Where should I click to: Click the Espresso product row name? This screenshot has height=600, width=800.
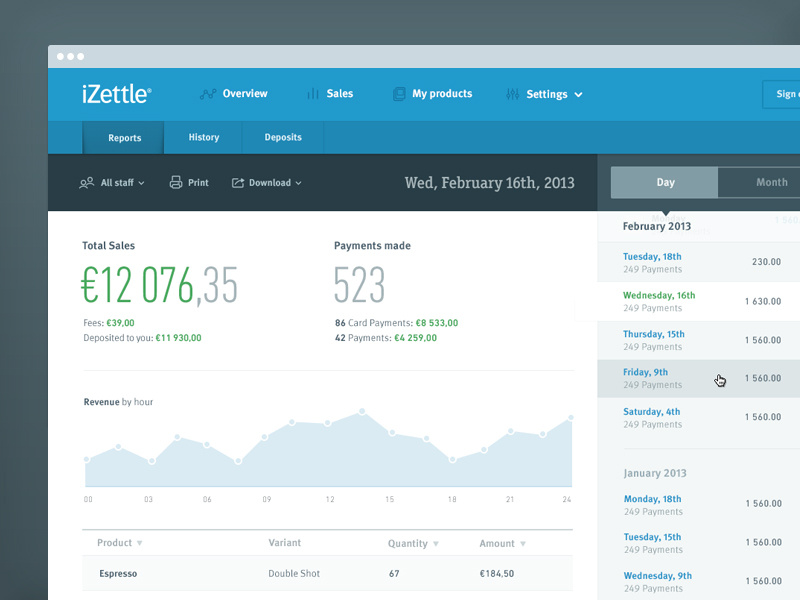click(x=118, y=573)
